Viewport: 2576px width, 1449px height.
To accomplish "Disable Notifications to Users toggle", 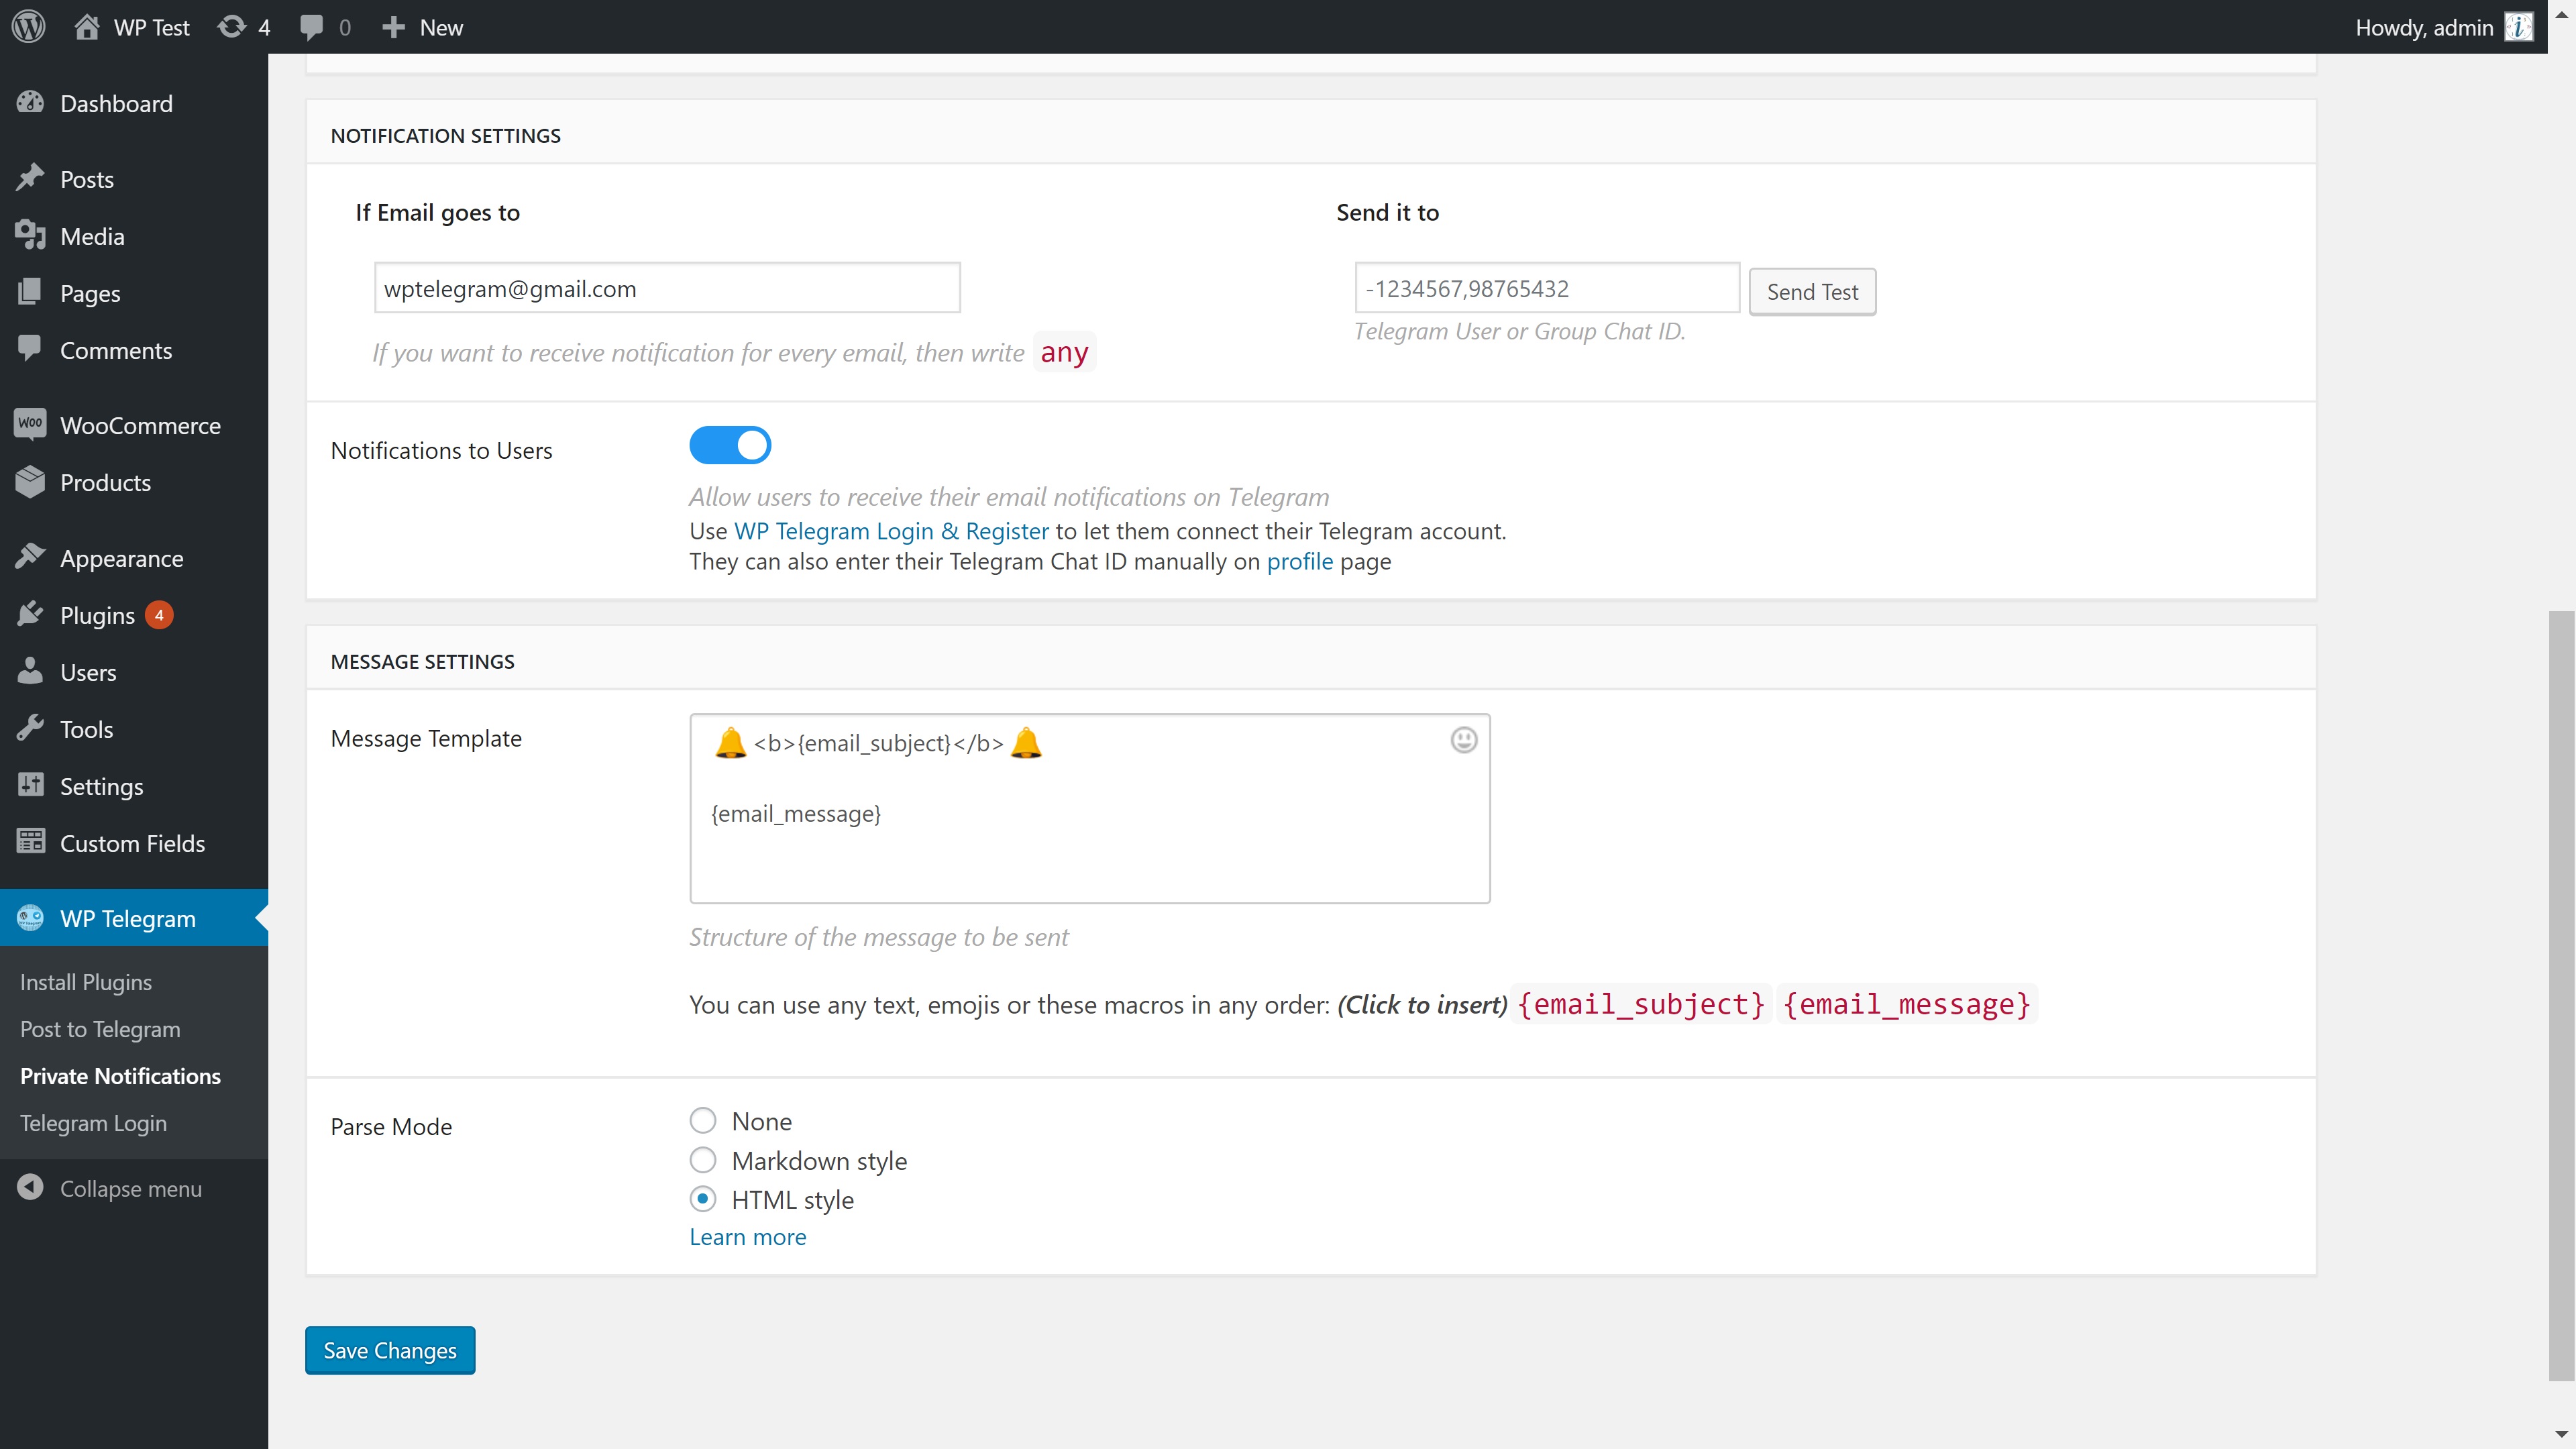I will pos(730,445).
